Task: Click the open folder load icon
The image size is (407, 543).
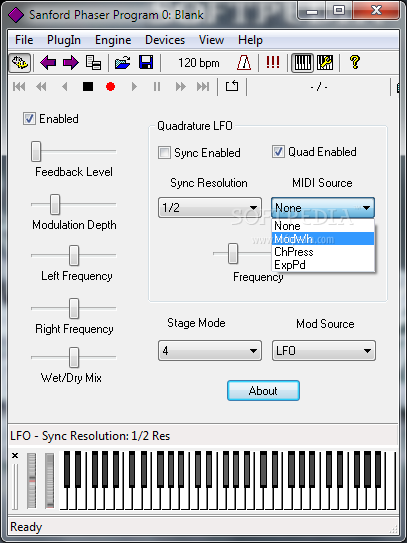Action: (123, 63)
